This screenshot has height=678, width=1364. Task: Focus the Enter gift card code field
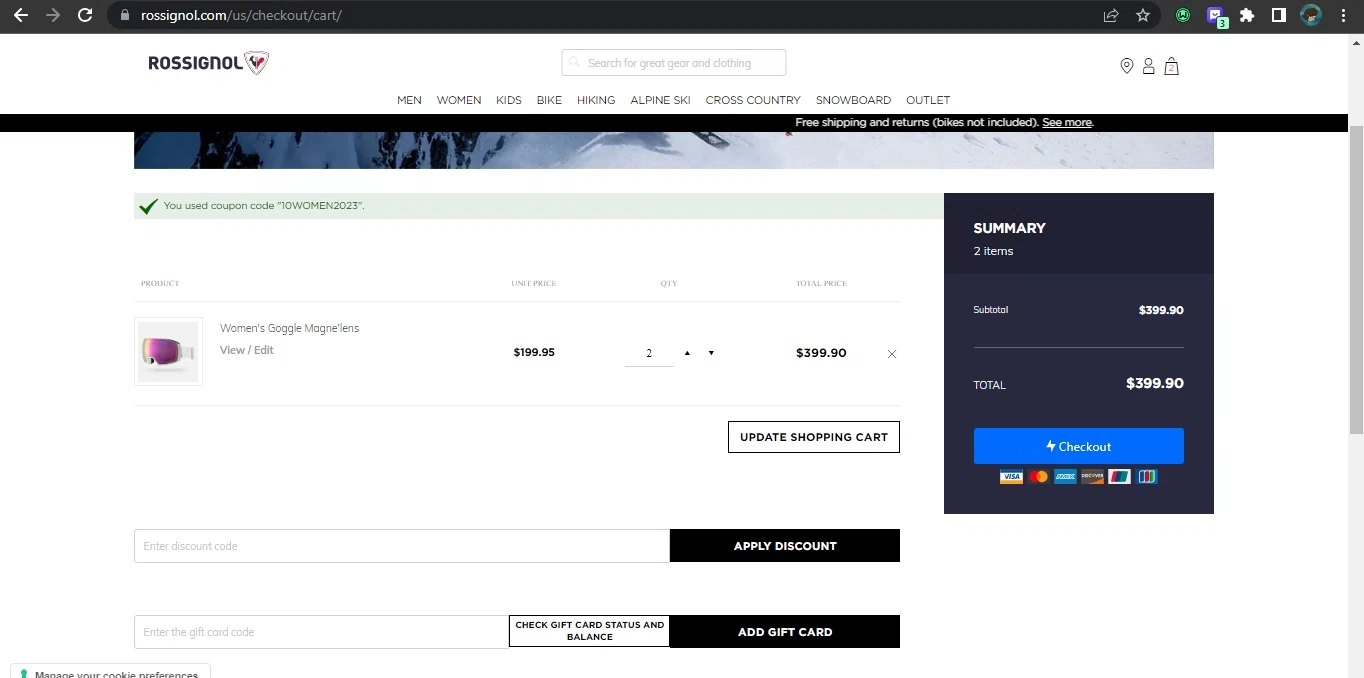pyautogui.click(x=321, y=632)
